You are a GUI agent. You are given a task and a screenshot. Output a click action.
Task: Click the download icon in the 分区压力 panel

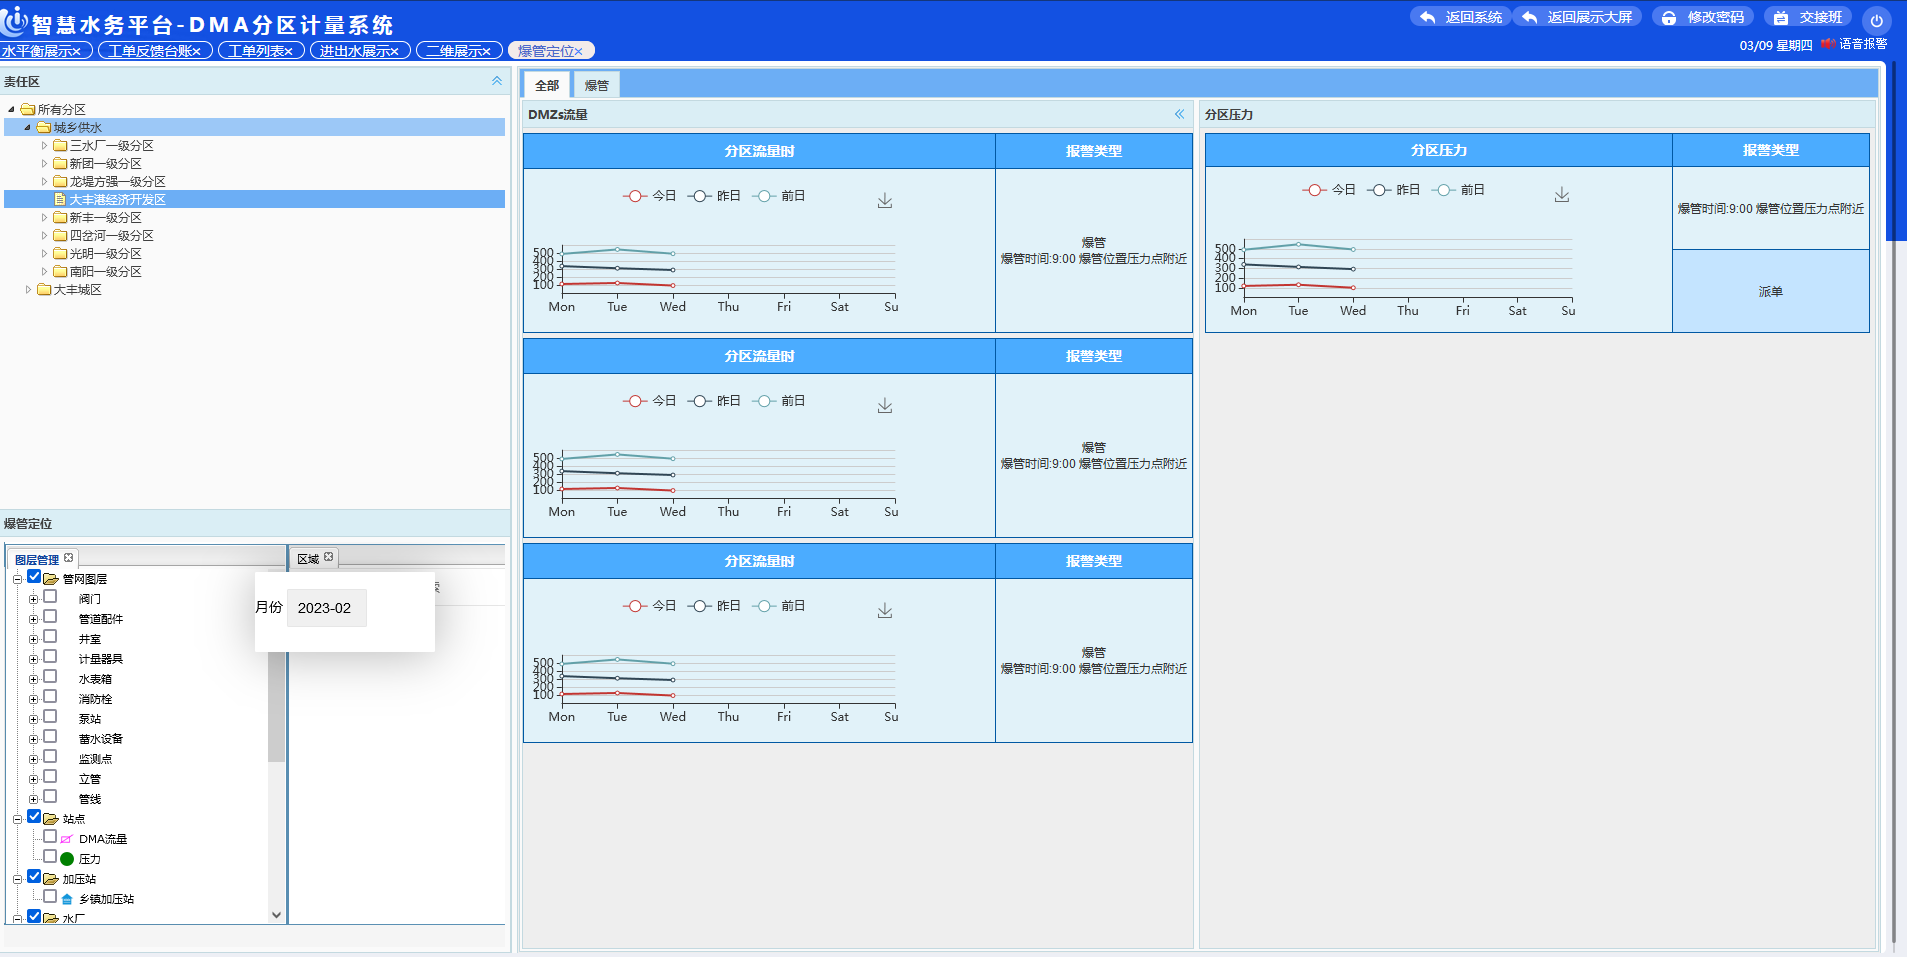coord(1561,195)
